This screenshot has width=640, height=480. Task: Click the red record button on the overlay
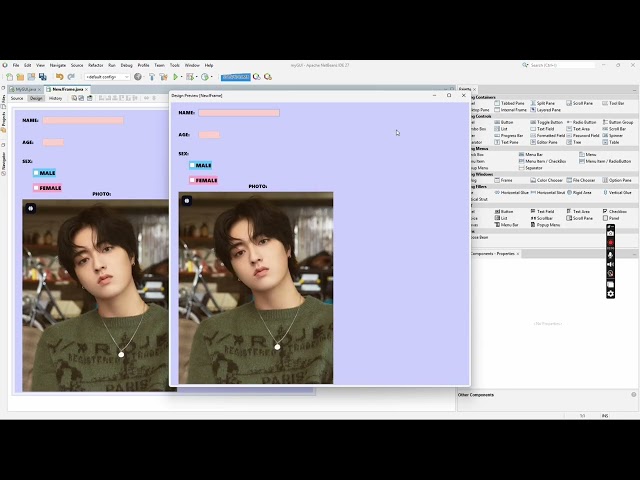[610, 242]
